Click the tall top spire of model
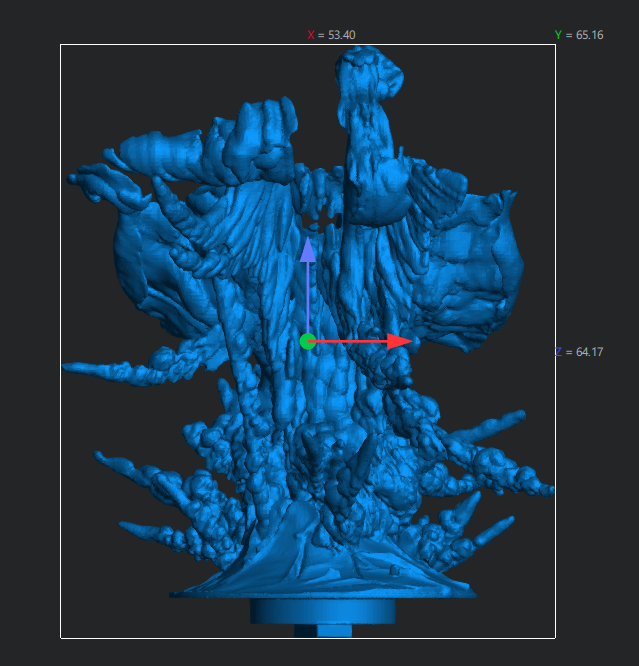This screenshot has height=666, width=639. click(x=370, y=90)
